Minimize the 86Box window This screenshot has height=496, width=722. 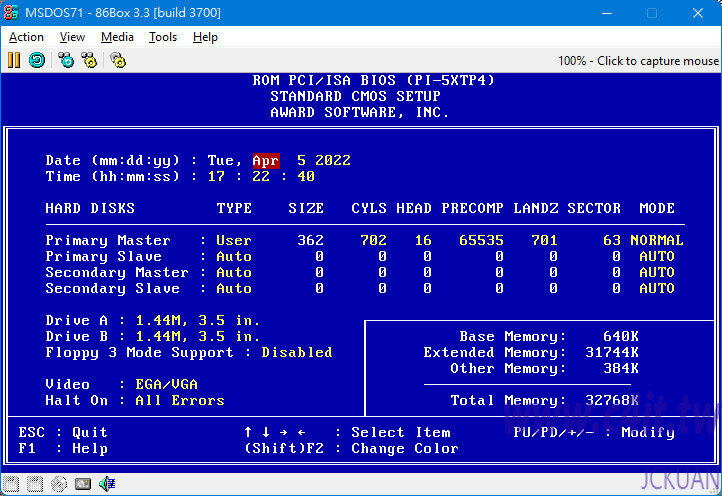point(607,13)
